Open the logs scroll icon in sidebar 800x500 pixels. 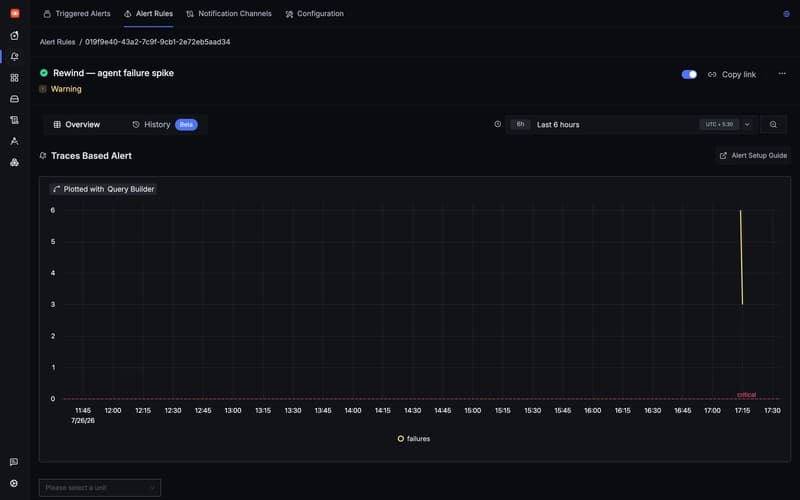point(14,120)
